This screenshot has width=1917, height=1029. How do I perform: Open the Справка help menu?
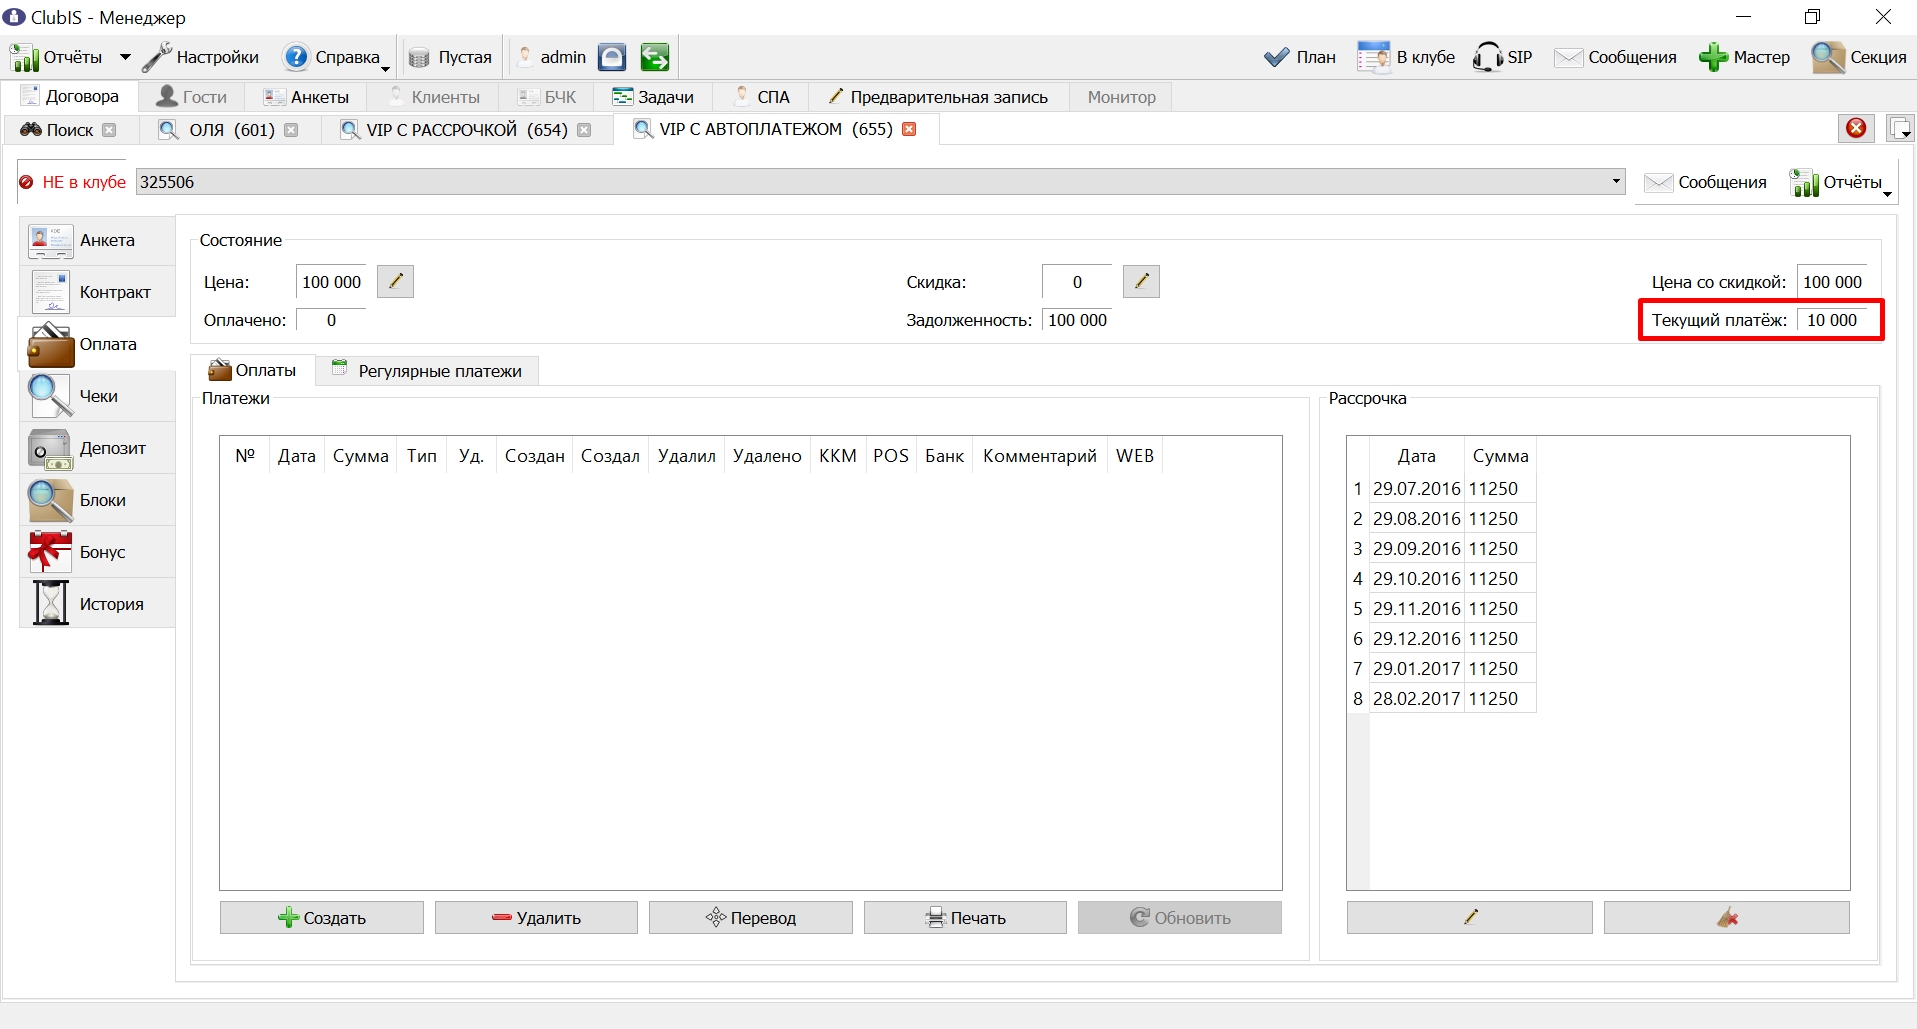(335, 57)
